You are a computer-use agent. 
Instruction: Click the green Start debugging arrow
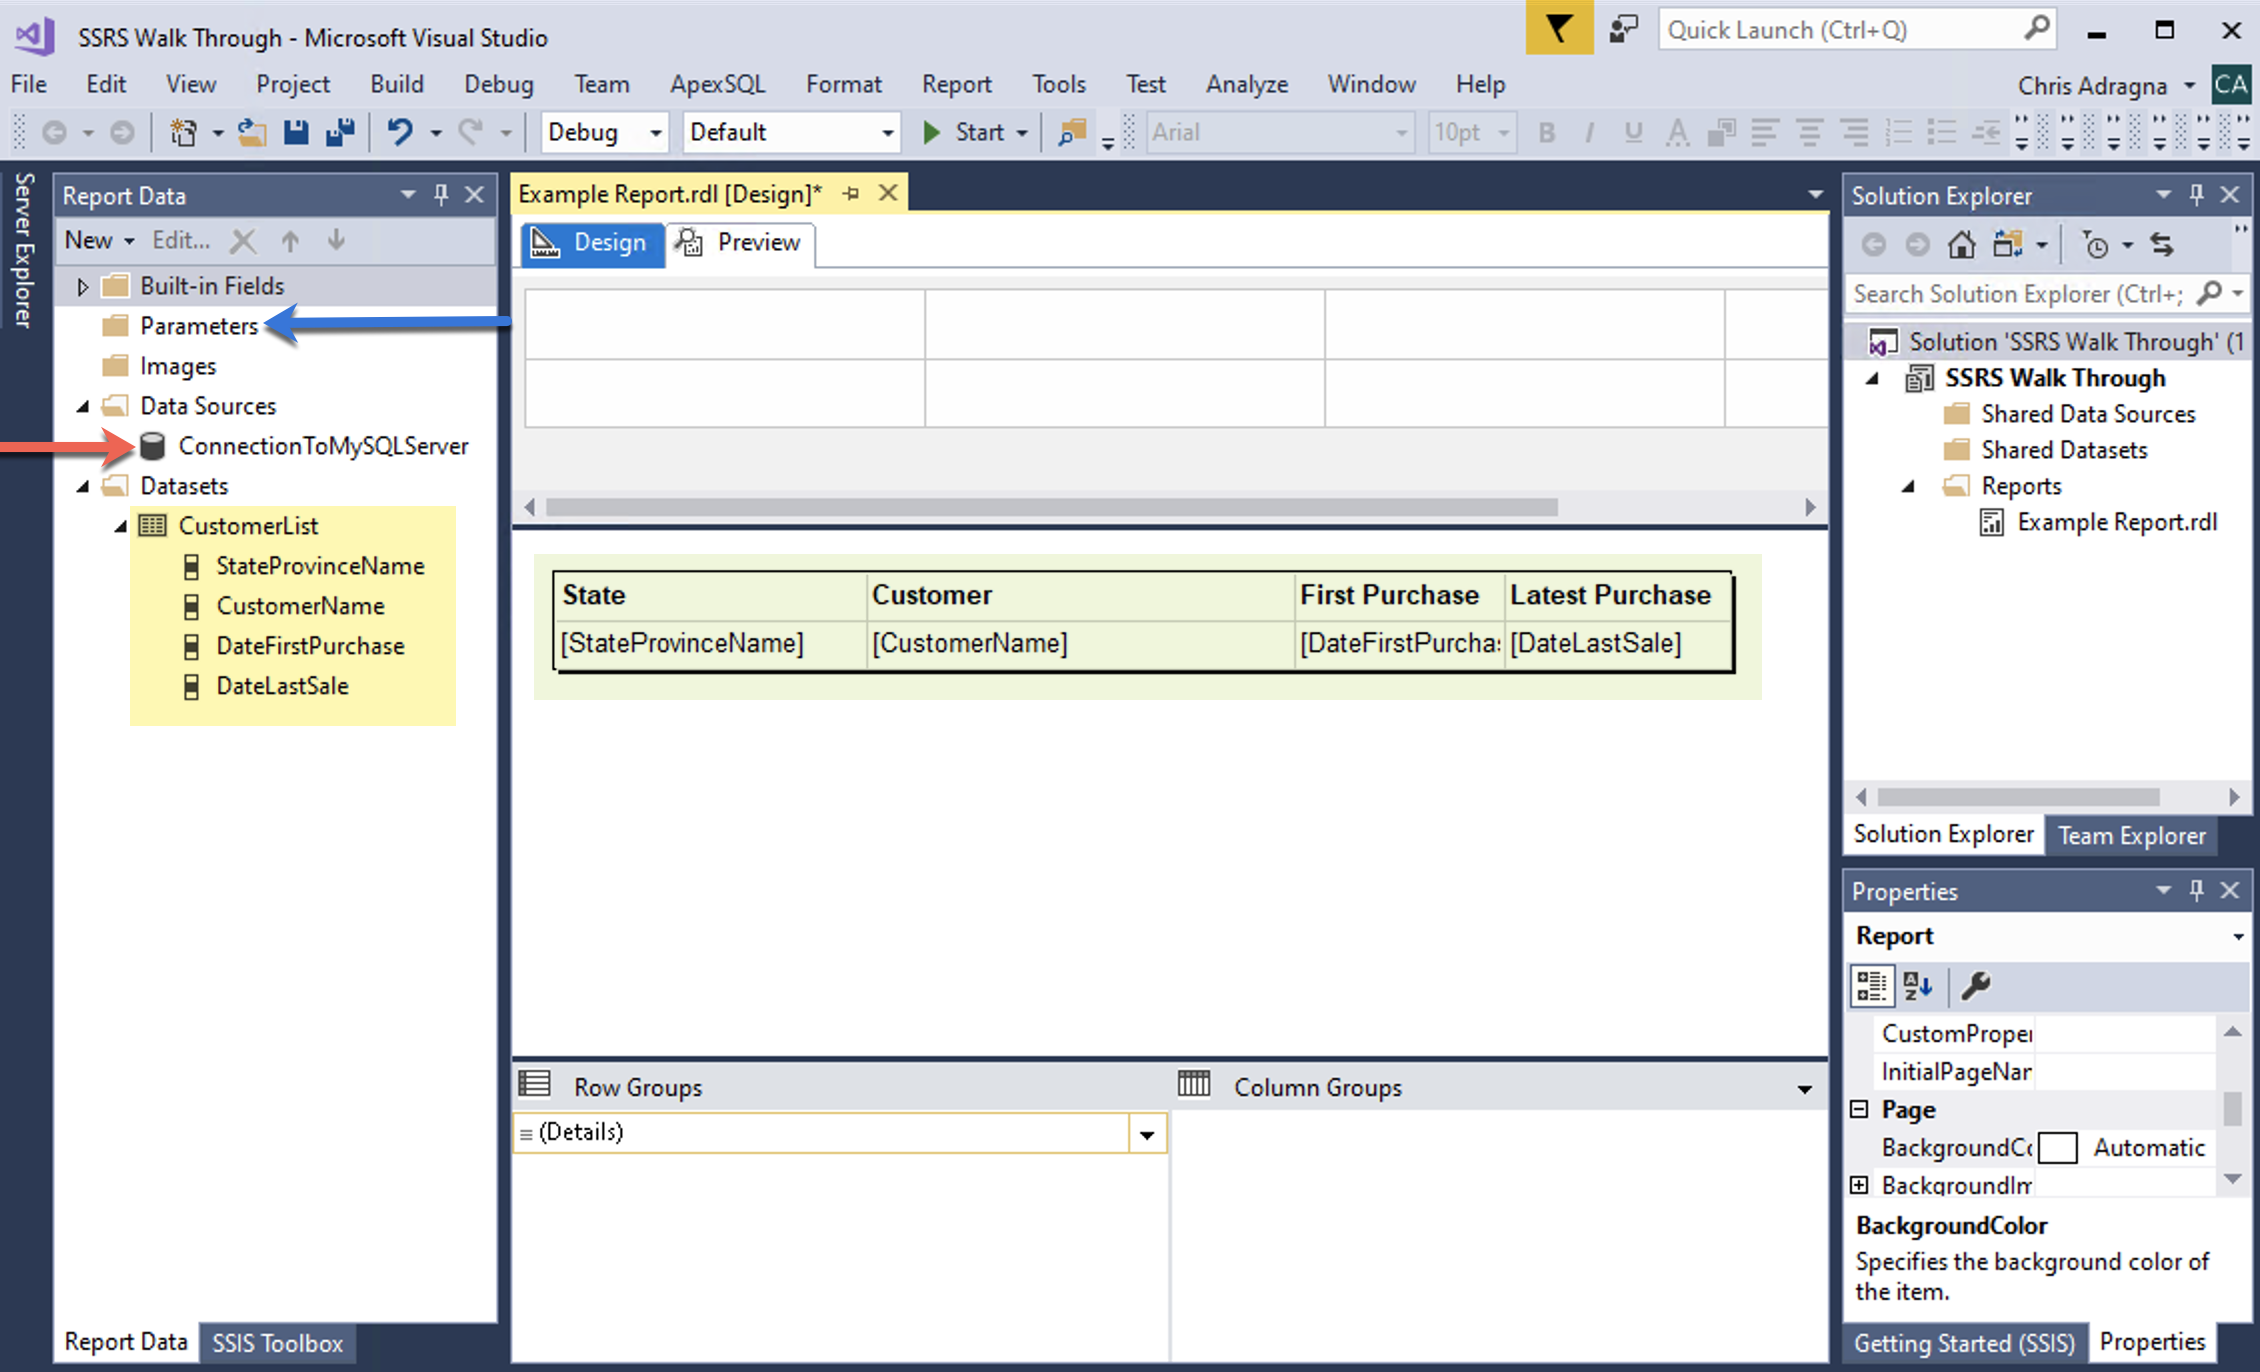[931, 132]
